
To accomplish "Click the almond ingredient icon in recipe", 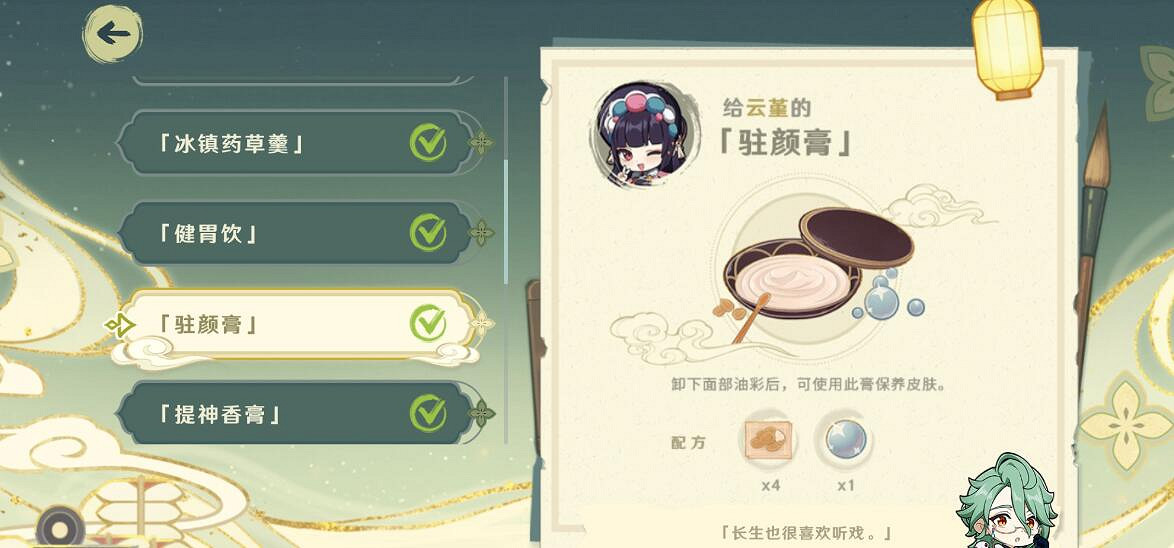I will [x=768, y=439].
